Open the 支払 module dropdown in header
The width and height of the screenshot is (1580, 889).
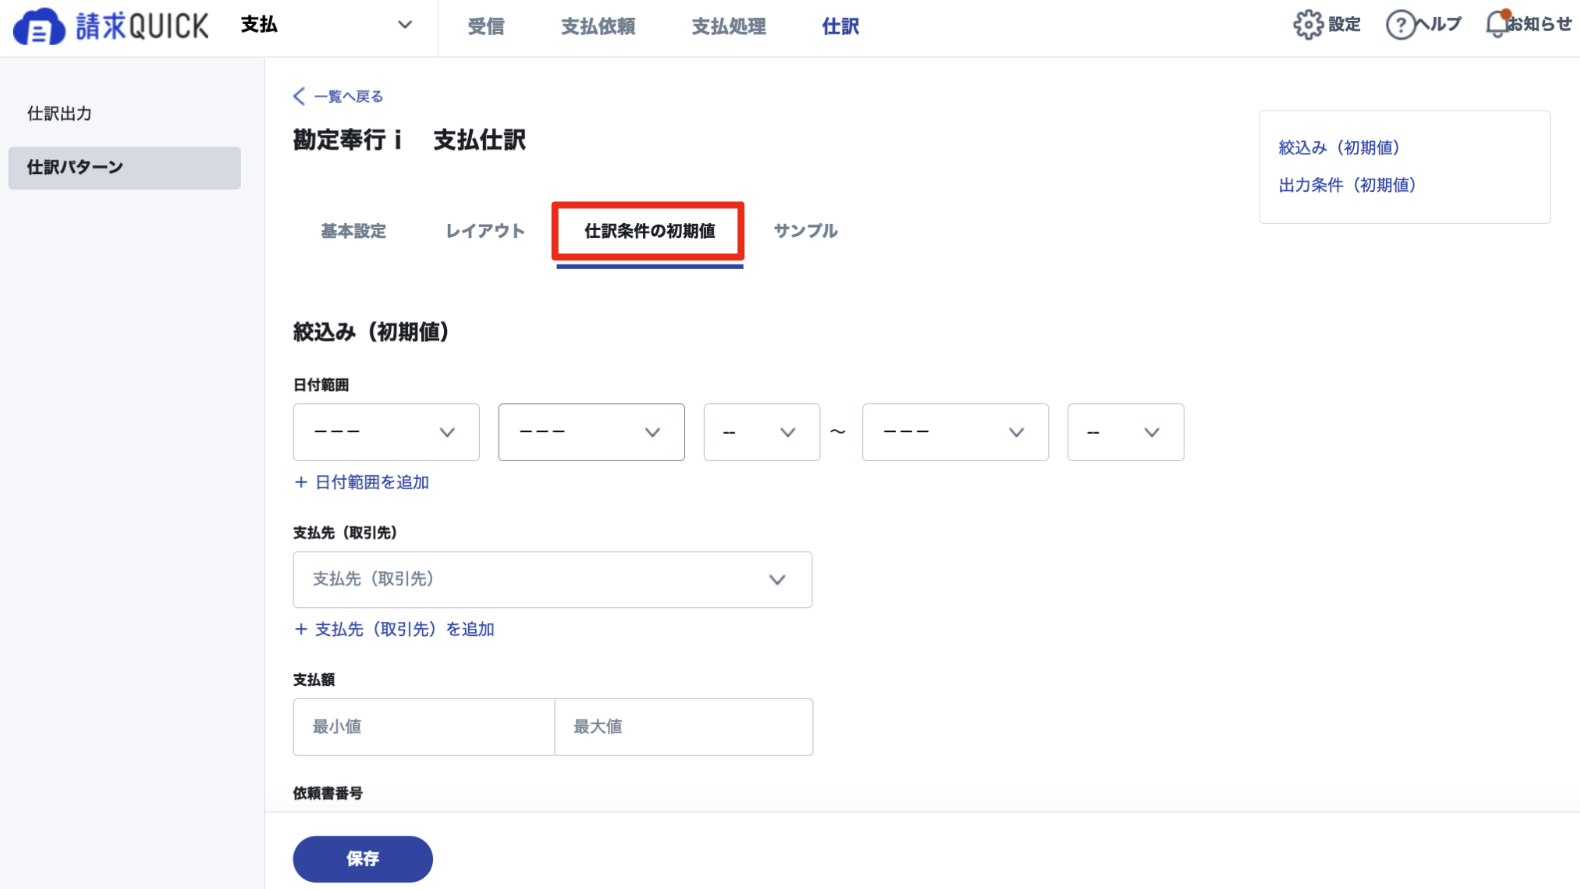(327, 25)
